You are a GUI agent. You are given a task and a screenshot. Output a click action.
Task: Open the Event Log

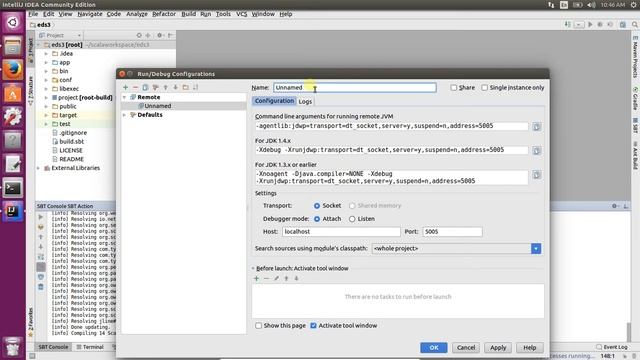point(611,347)
